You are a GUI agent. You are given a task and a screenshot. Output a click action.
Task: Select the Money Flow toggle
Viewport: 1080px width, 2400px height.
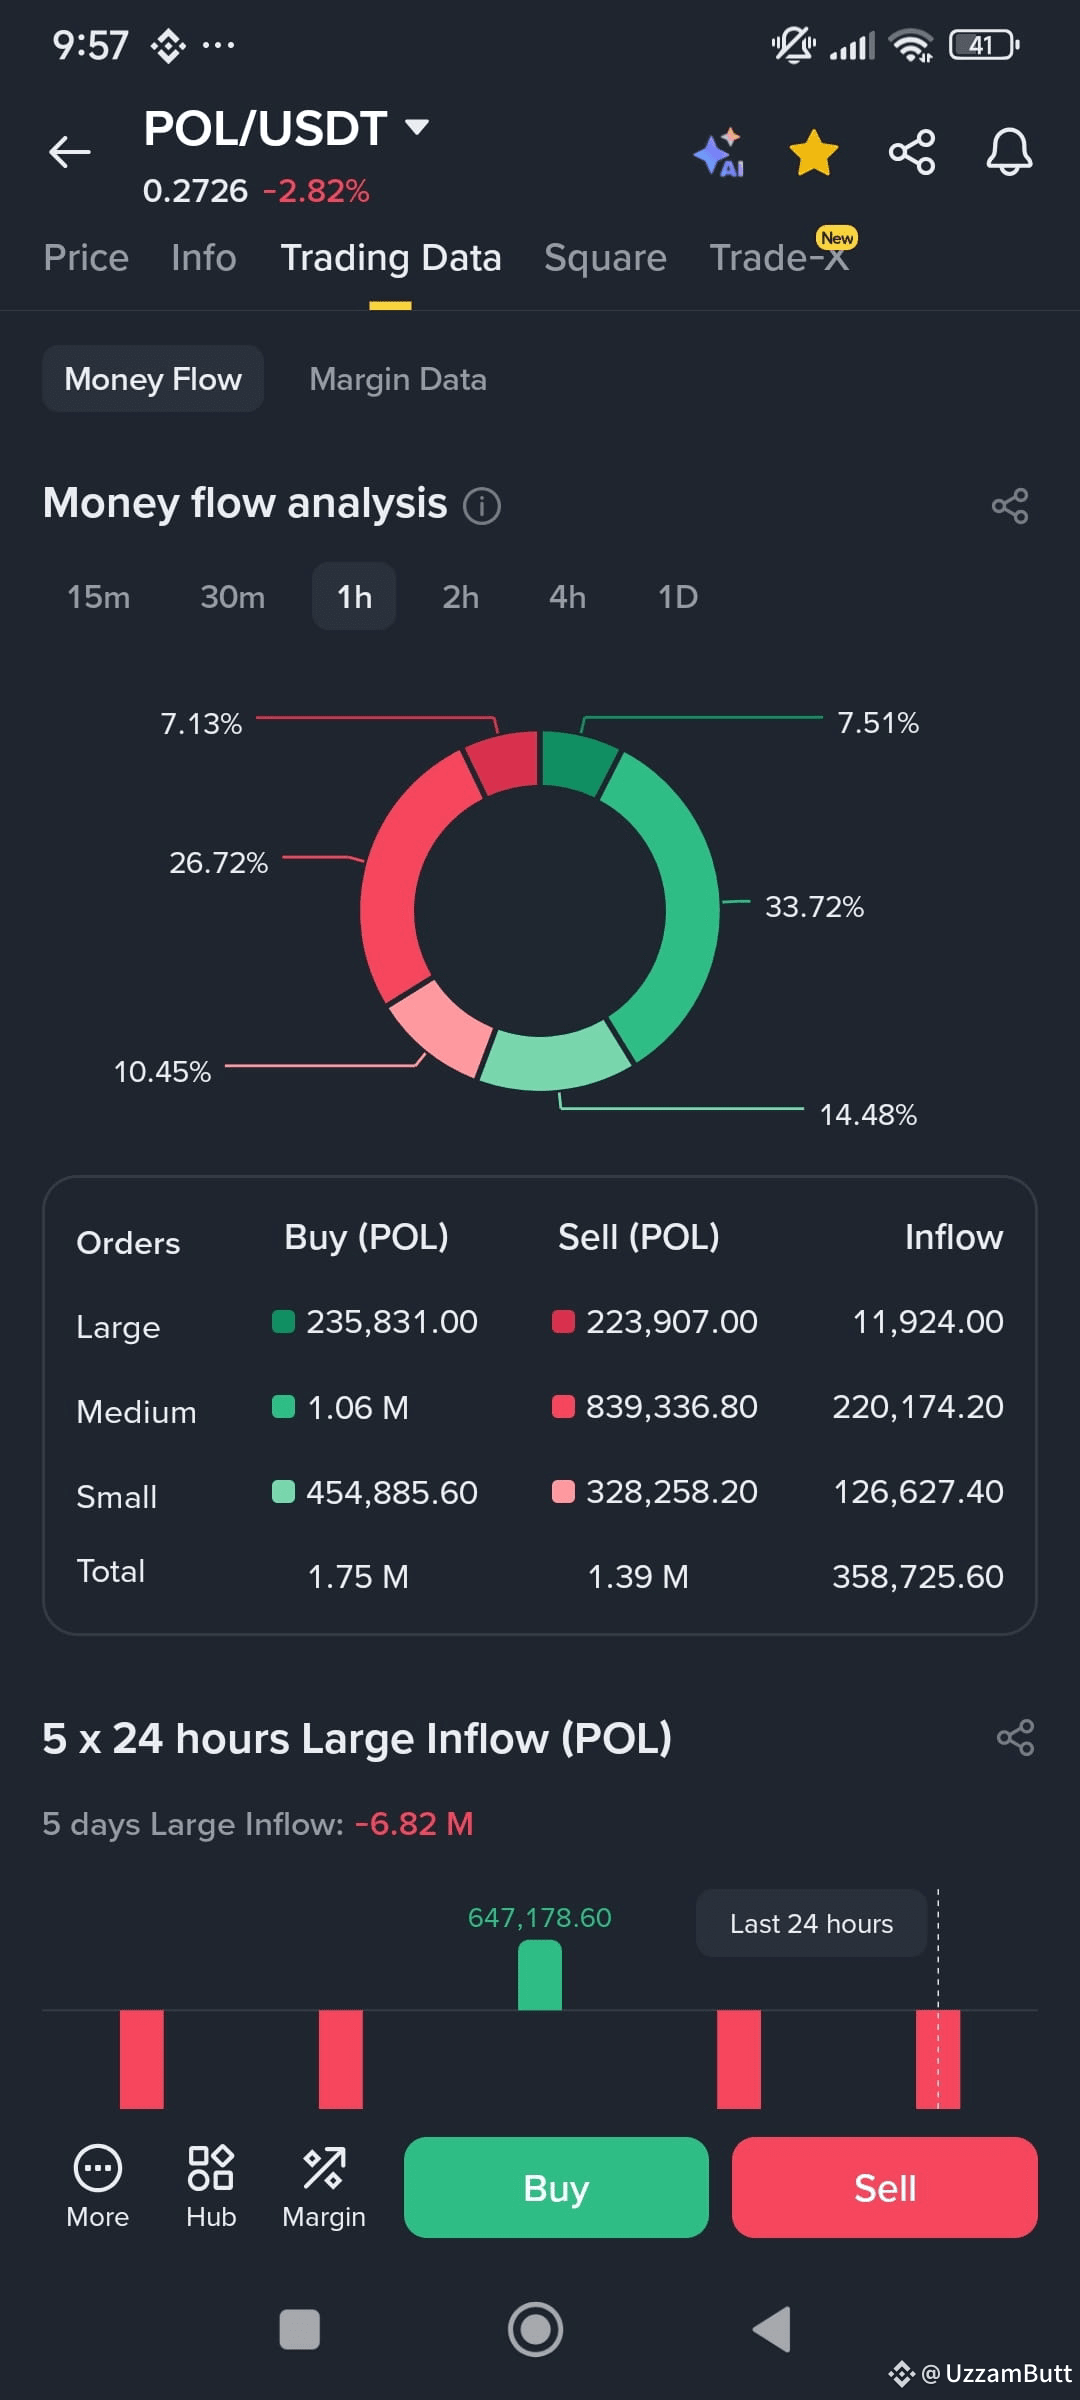[153, 379]
